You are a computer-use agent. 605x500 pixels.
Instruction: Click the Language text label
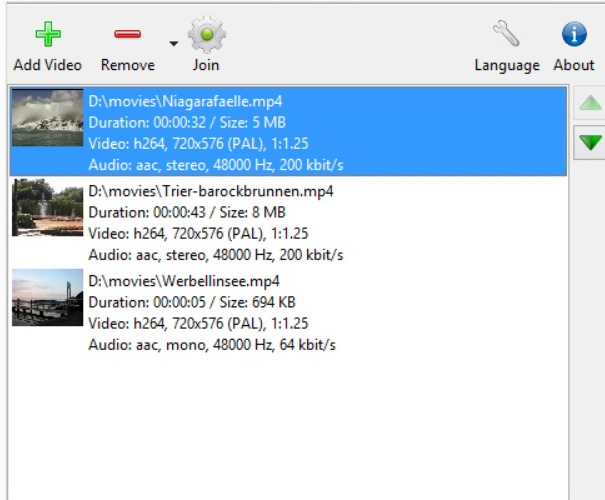point(507,66)
